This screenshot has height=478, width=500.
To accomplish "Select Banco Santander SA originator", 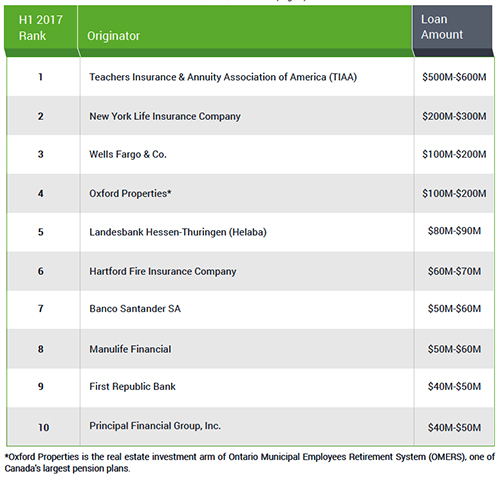I will point(135,308).
